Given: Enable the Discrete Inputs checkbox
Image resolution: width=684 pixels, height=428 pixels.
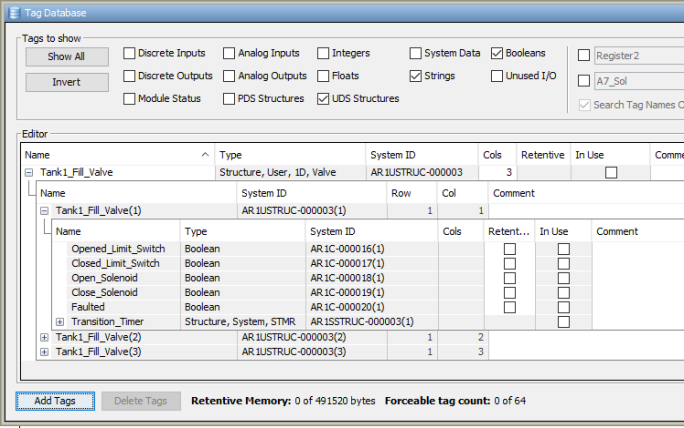Looking at the screenshot, I should (130, 53).
